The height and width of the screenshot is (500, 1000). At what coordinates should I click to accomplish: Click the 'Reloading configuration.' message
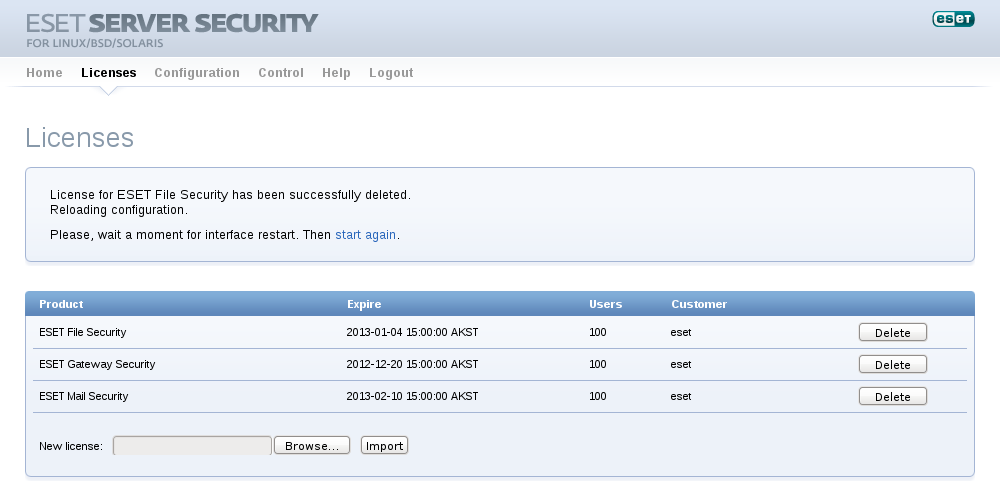click(x=119, y=210)
